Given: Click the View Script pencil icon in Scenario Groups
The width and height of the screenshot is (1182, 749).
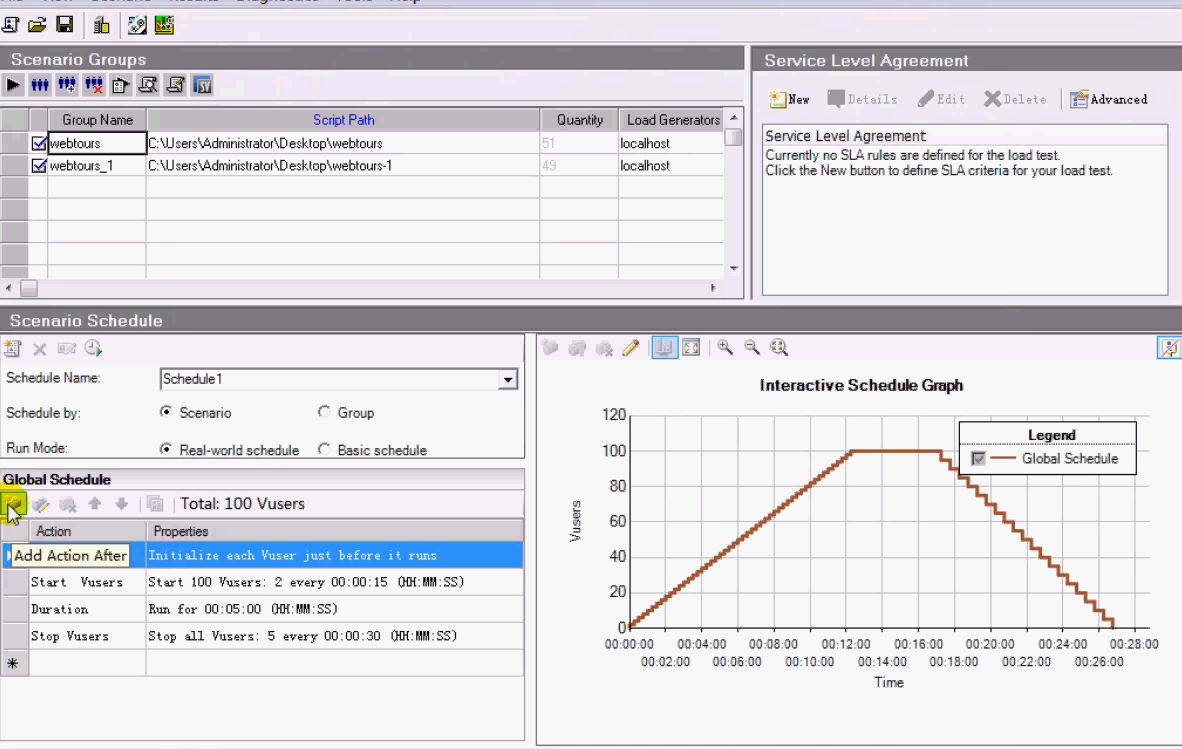Looking at the screenshot, I should click(x=175, y=84).
